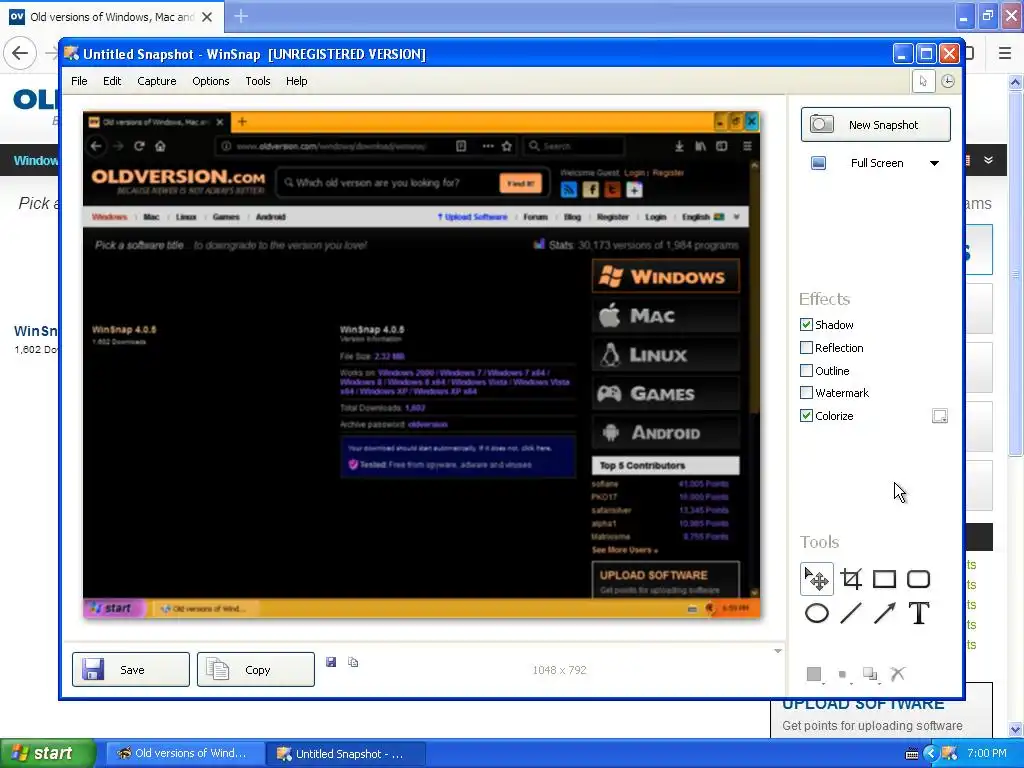Select the Text tool
This screenshot has height=768, width=1024.
(918, 613)
